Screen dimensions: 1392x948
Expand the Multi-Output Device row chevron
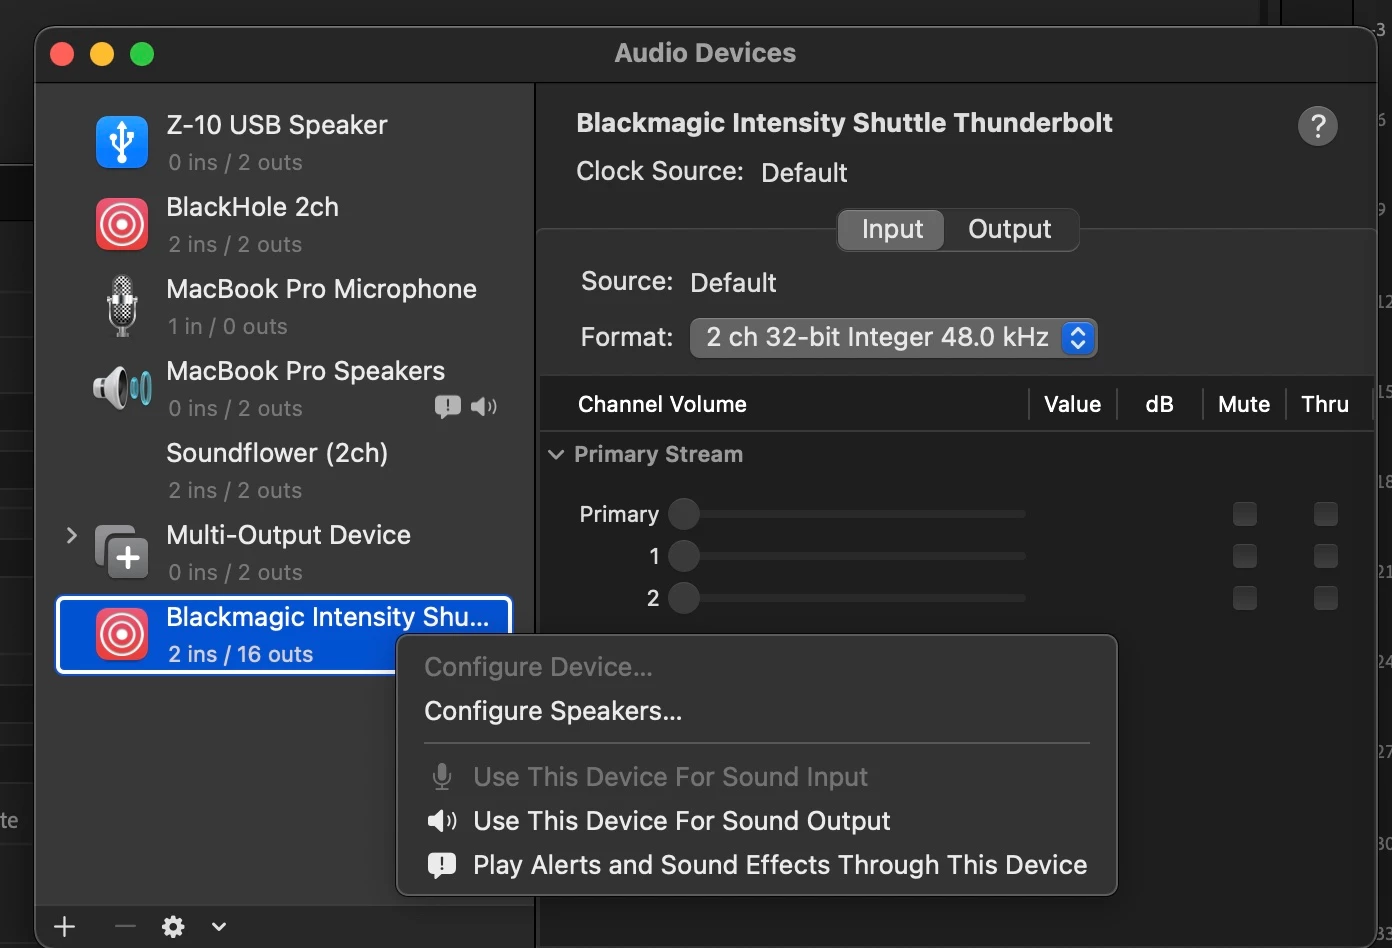[71, 536]
